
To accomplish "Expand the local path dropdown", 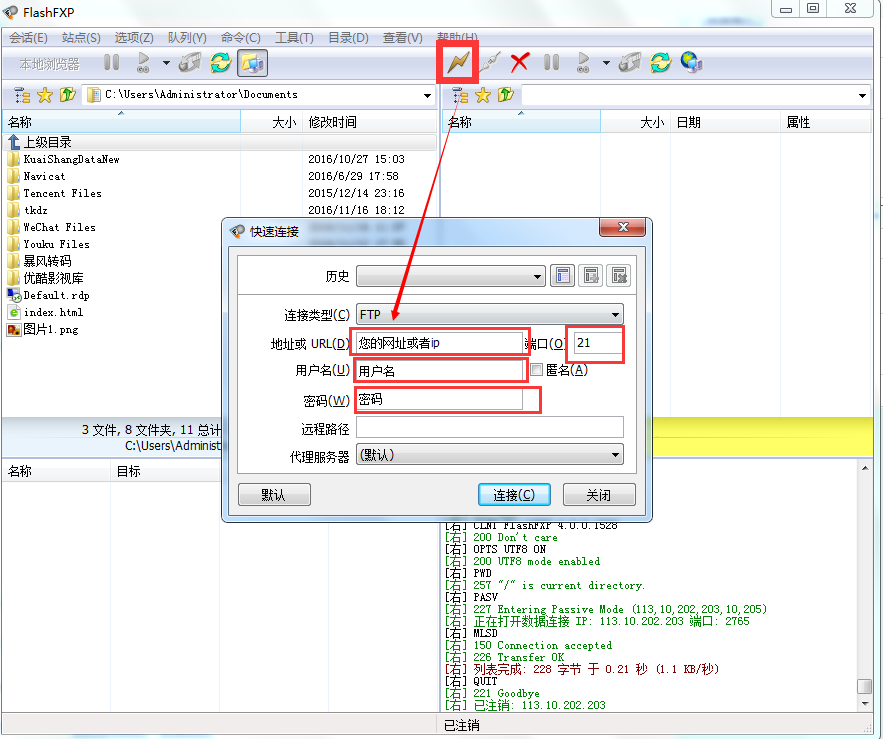I will 427,95.
